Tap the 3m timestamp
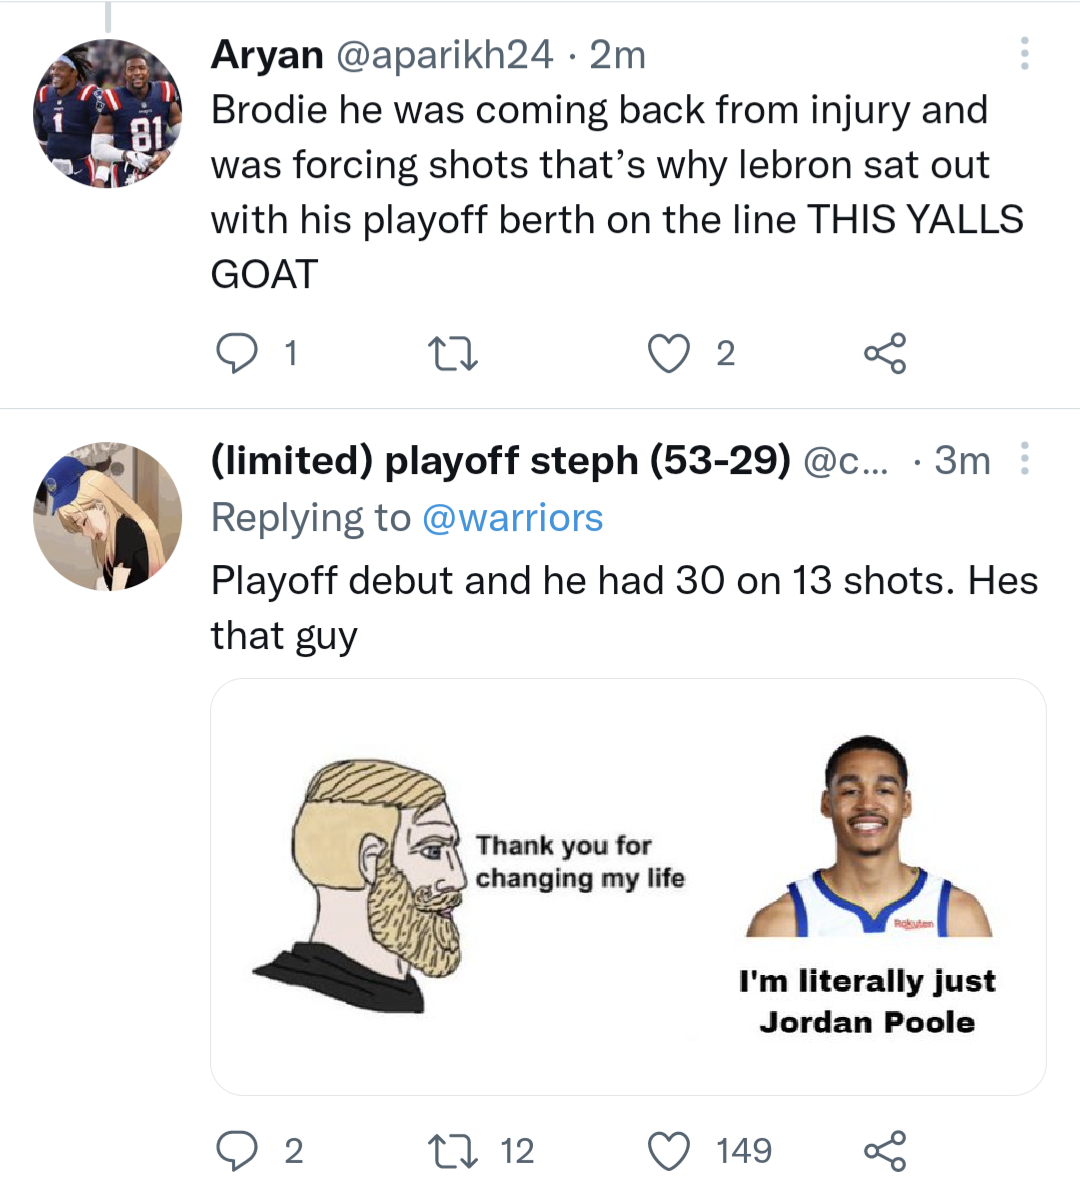 (962, 460)
